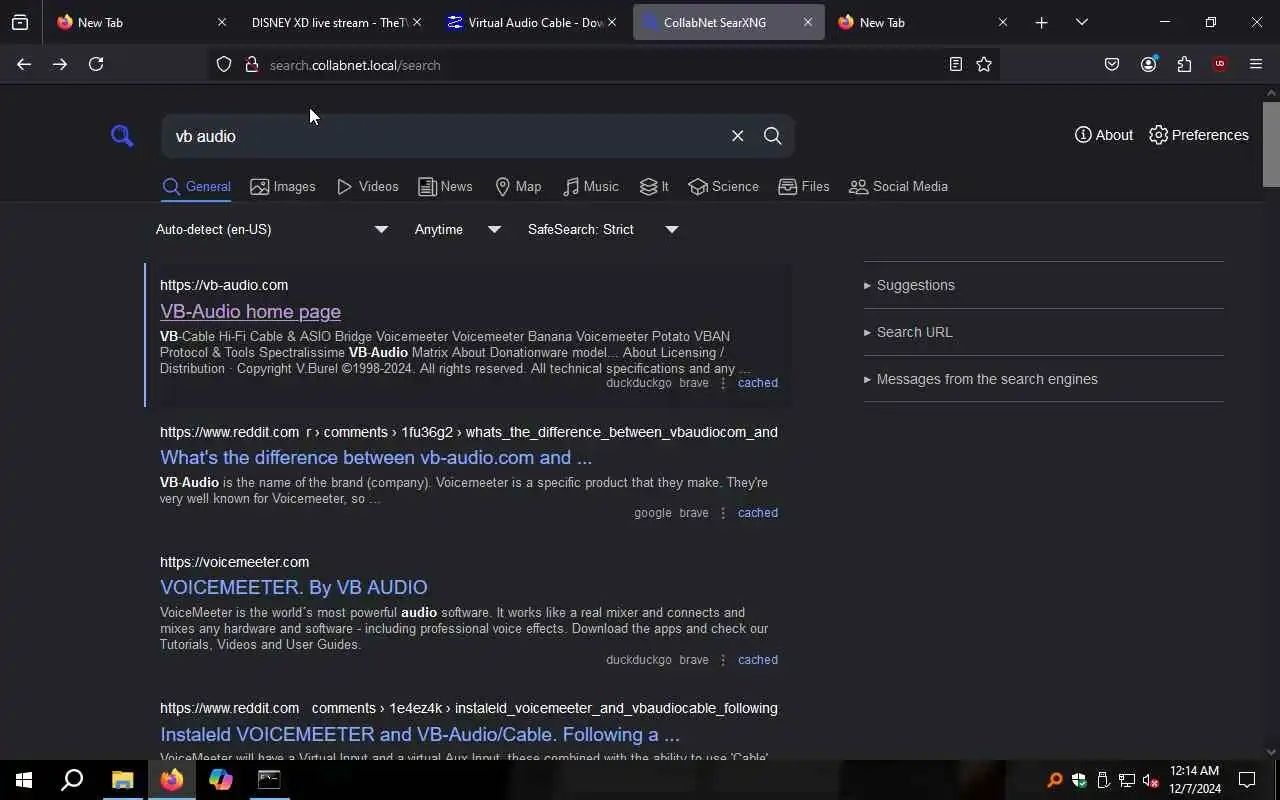1280x800 pixels.
Task: Open the taskbar clock and date
Action: click(x=1195, y=780)
